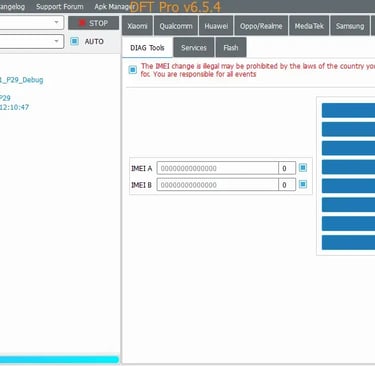This screenshot has width=375, height=366.
Task: Click the red STOP button
Action: tap(93, 23)
